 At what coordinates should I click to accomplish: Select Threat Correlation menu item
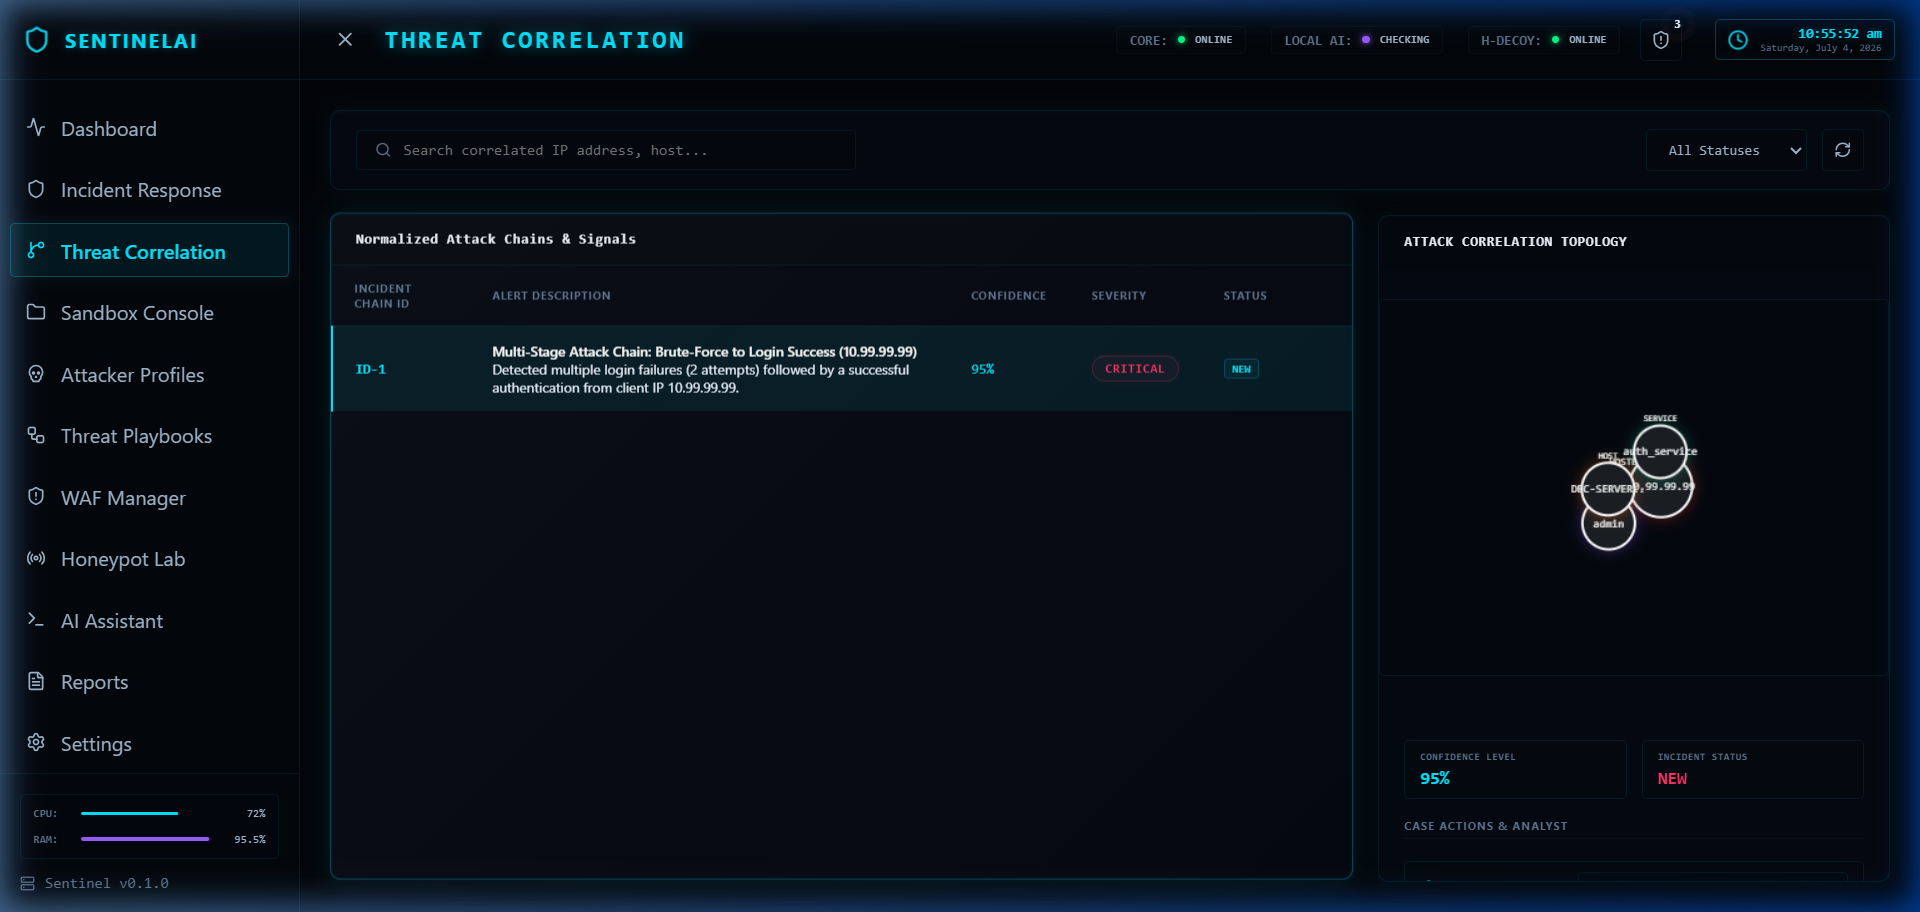(x=150, y=251)
